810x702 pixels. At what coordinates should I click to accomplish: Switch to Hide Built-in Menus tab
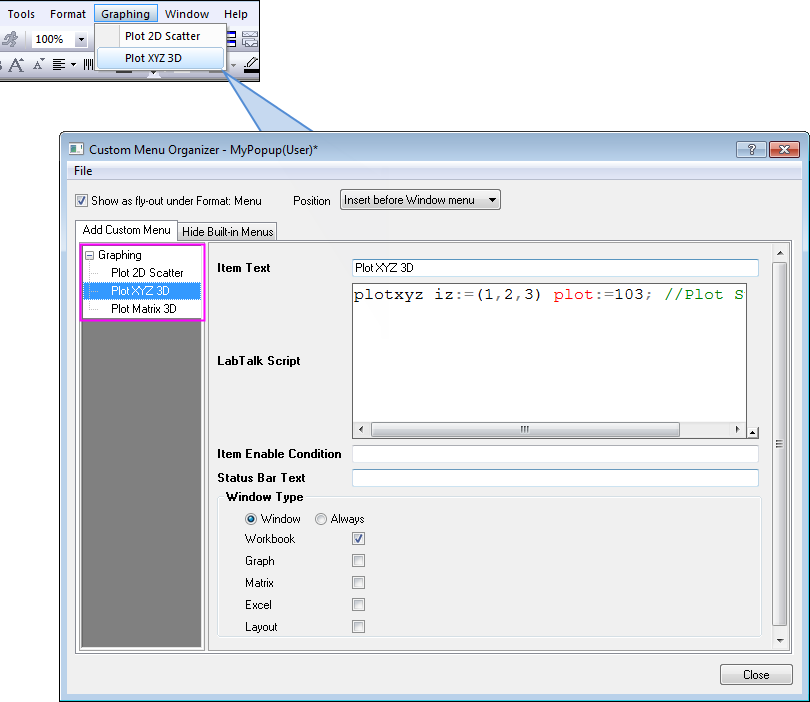click(228, 232)
